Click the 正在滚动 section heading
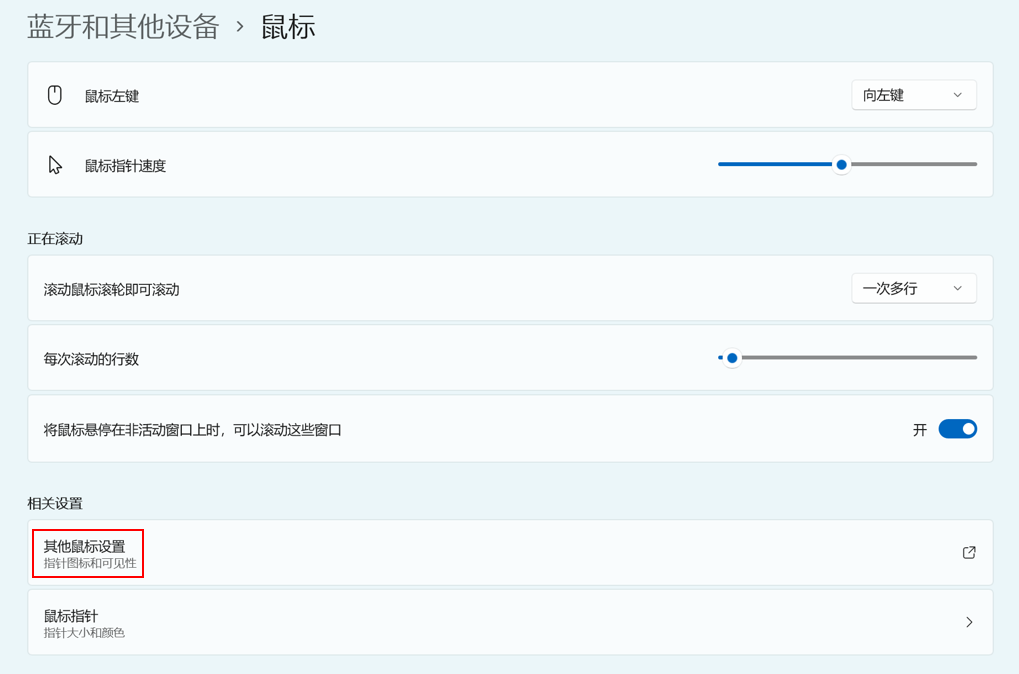The width and height of the screenshot is (1019, 674). (x=55, y=239)
